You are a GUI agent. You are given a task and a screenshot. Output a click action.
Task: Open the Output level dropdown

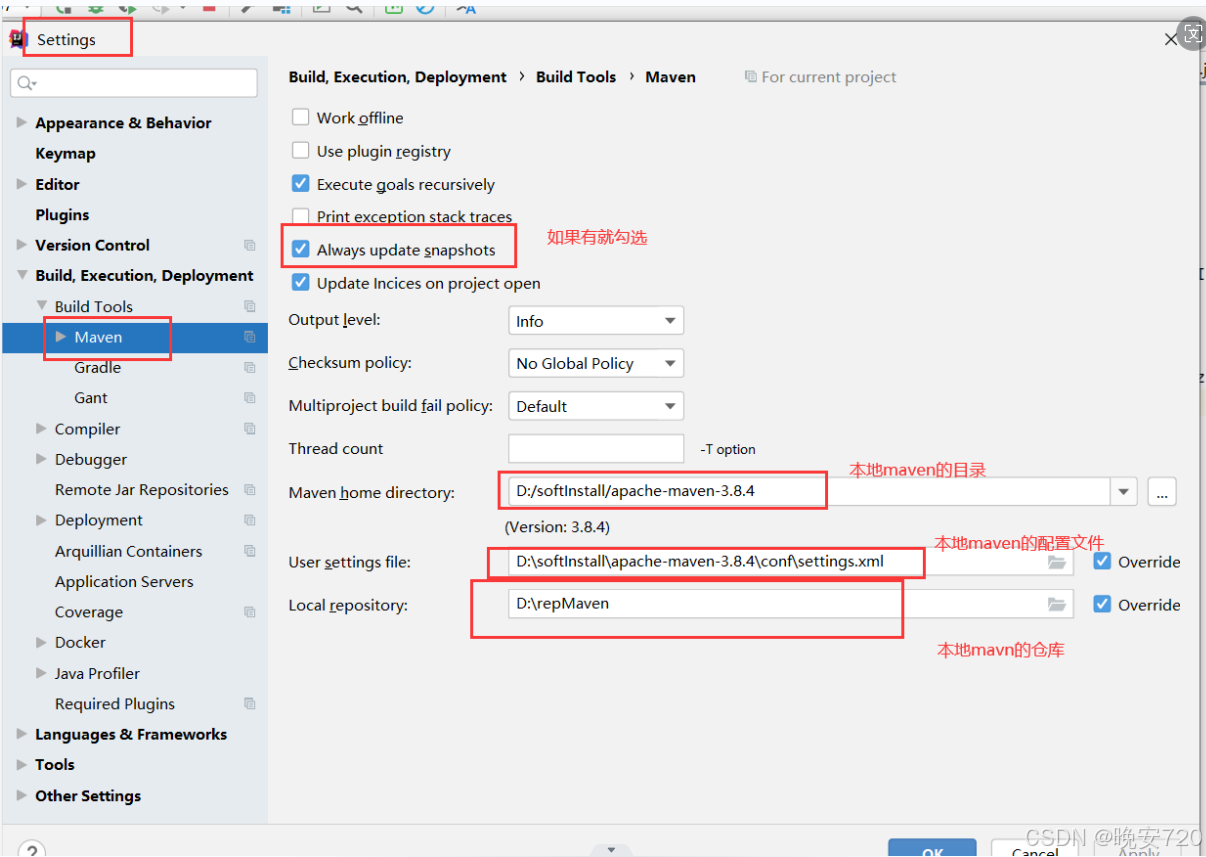(x=596, y=321)
